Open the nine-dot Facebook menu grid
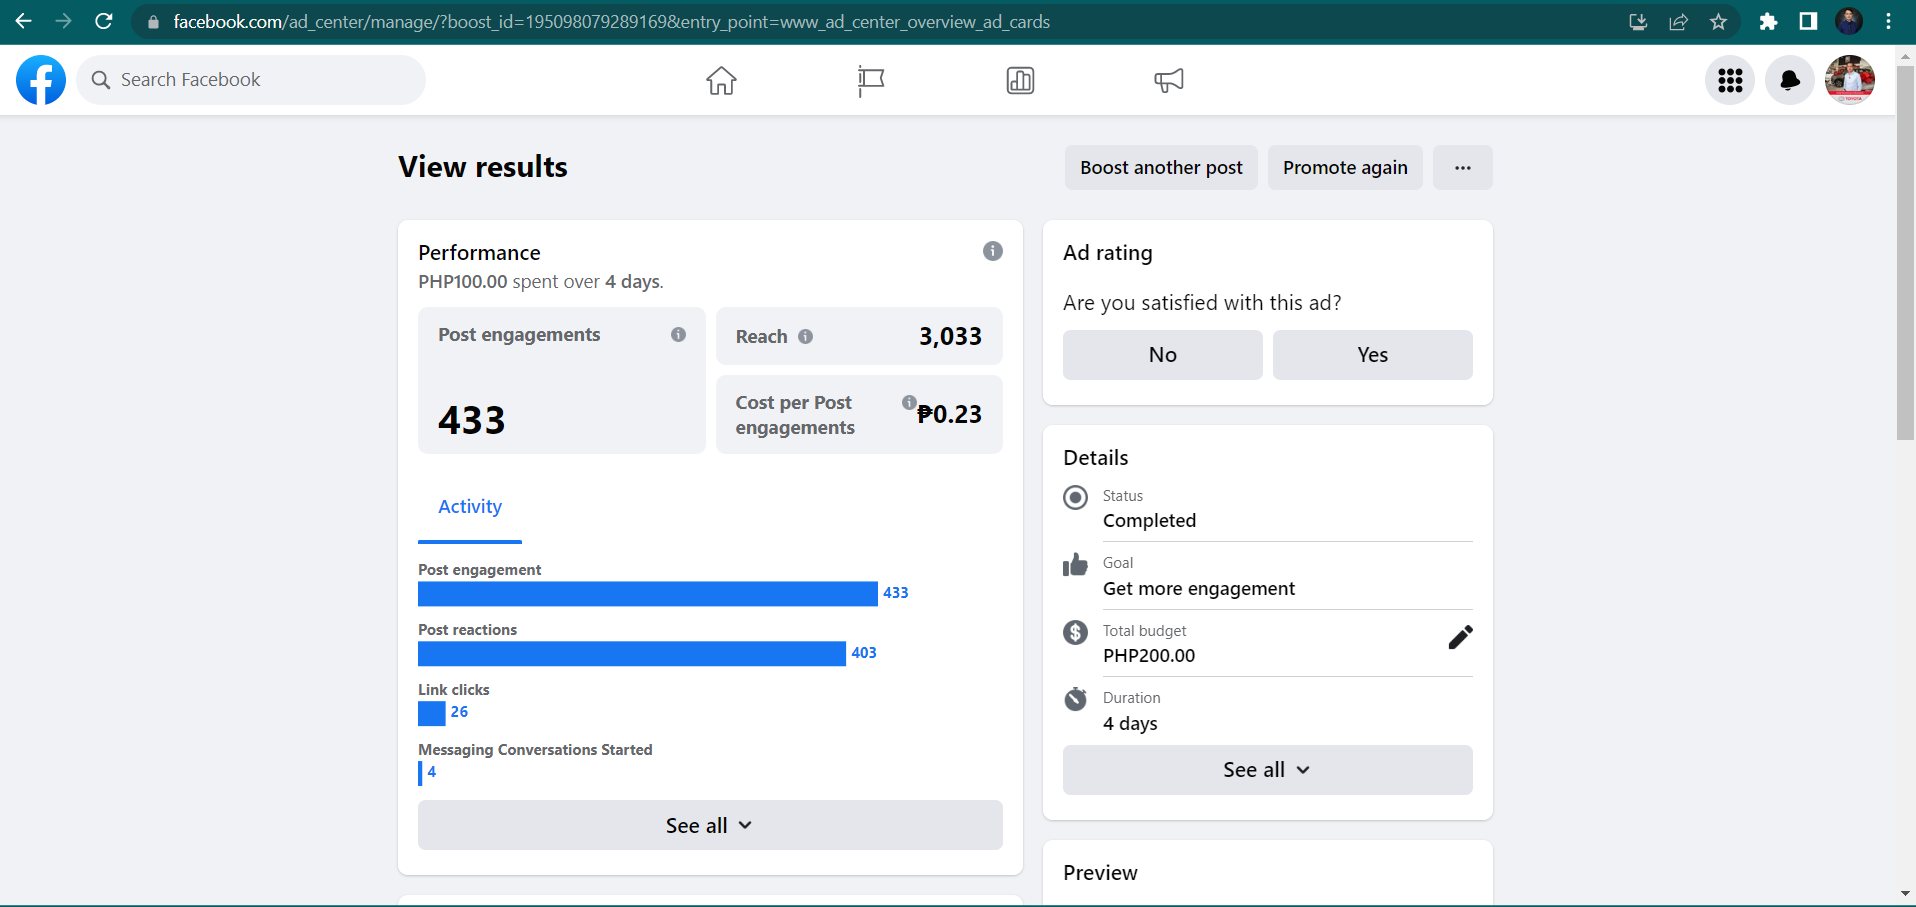This screenshot has height=907, width=1916. click(x=1730, y=80)
